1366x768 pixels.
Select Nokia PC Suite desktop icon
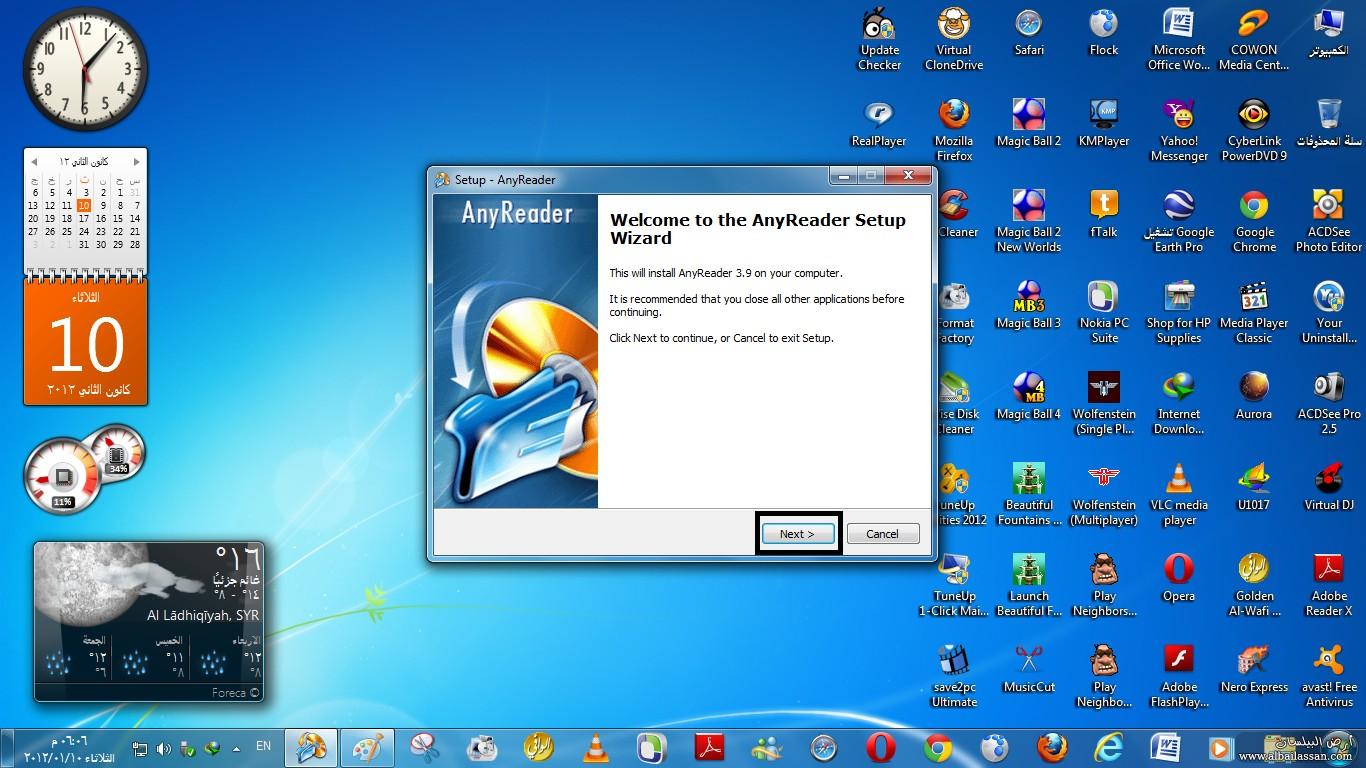[1104, 313]
